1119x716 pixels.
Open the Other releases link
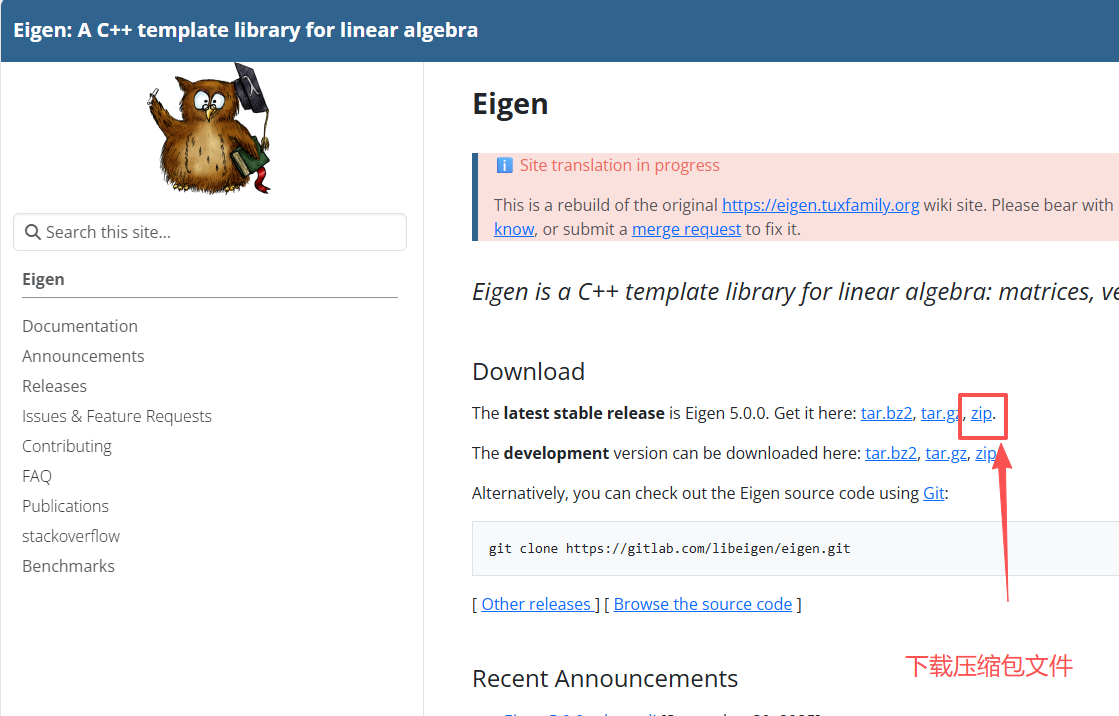(536, 605)
